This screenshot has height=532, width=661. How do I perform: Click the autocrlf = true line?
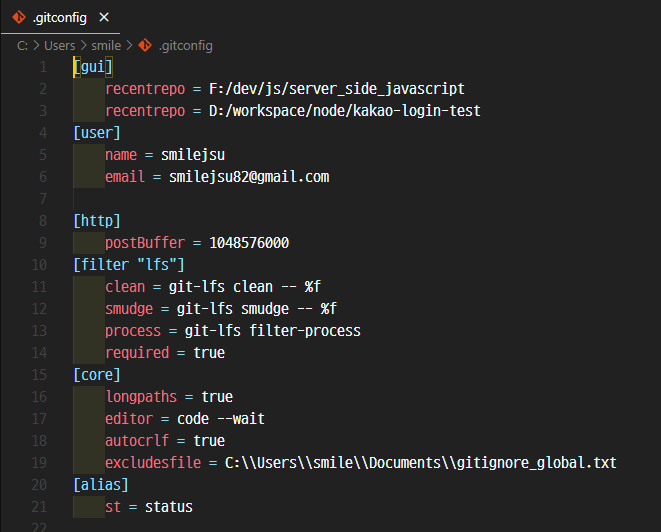(x=165, y=441)
